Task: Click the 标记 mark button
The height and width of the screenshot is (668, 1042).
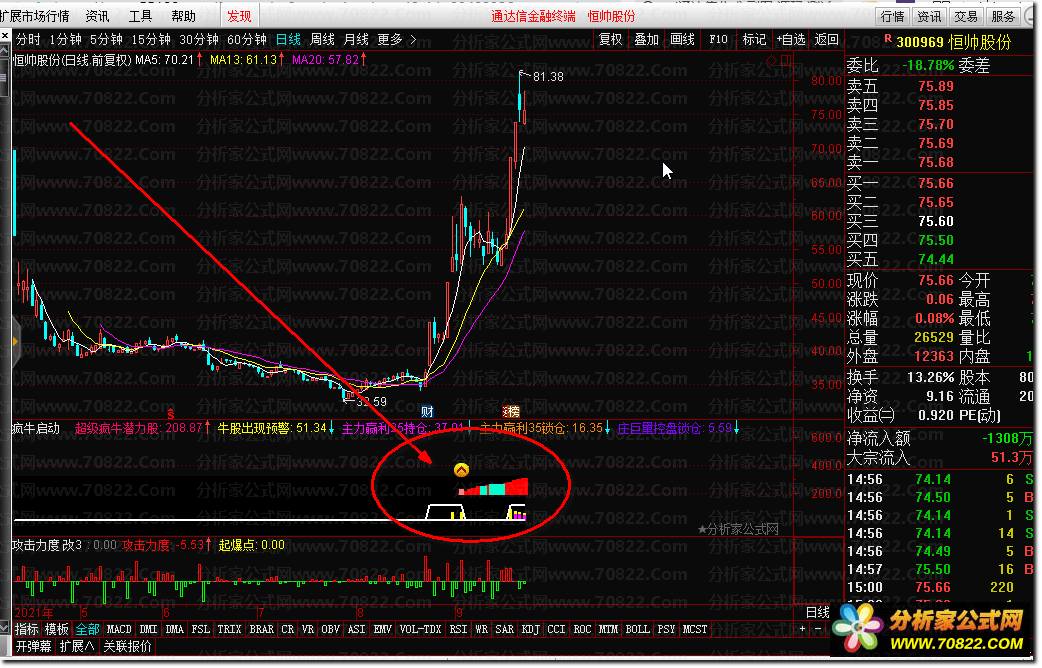Action: click(x=754, y=39)
